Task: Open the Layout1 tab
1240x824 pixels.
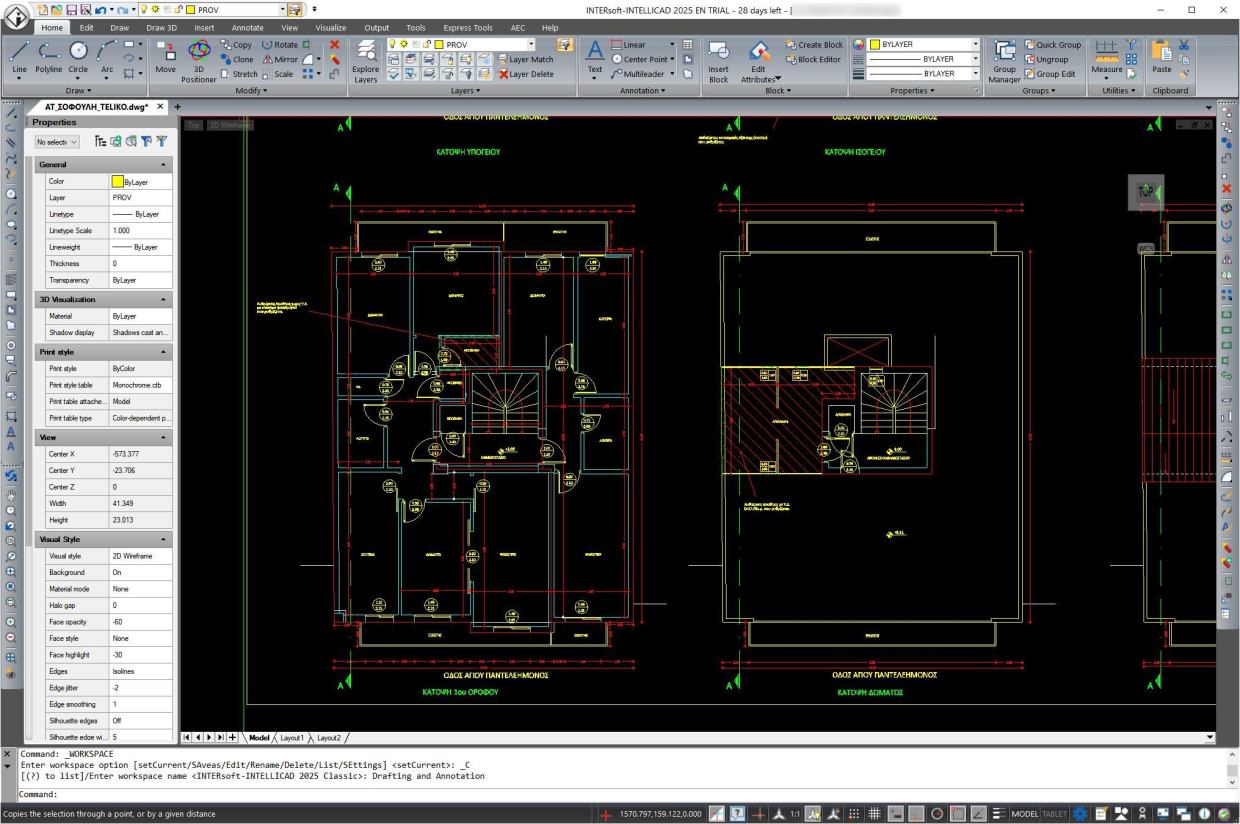Action: [x=291, y=737]
